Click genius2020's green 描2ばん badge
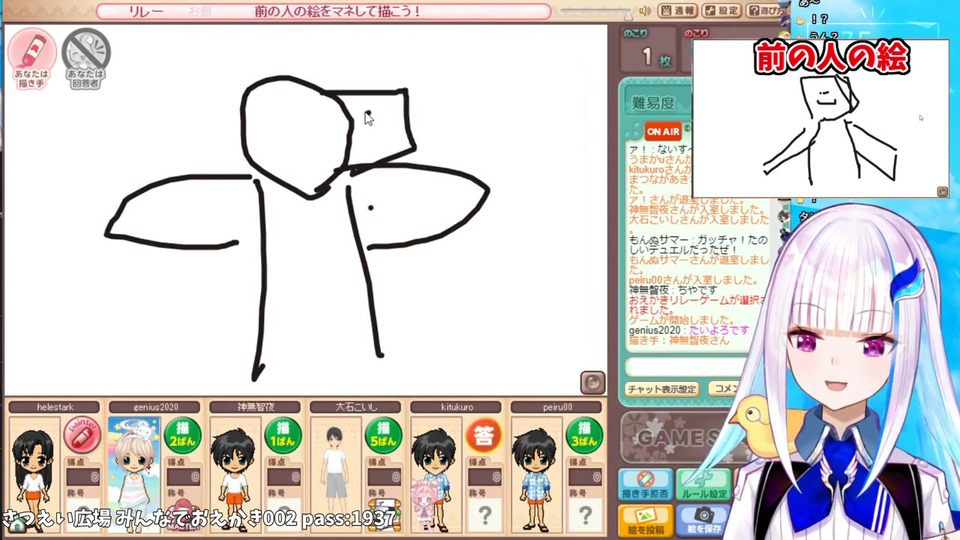This screenshot has width=960, height=540. click(x=182, y=435)
